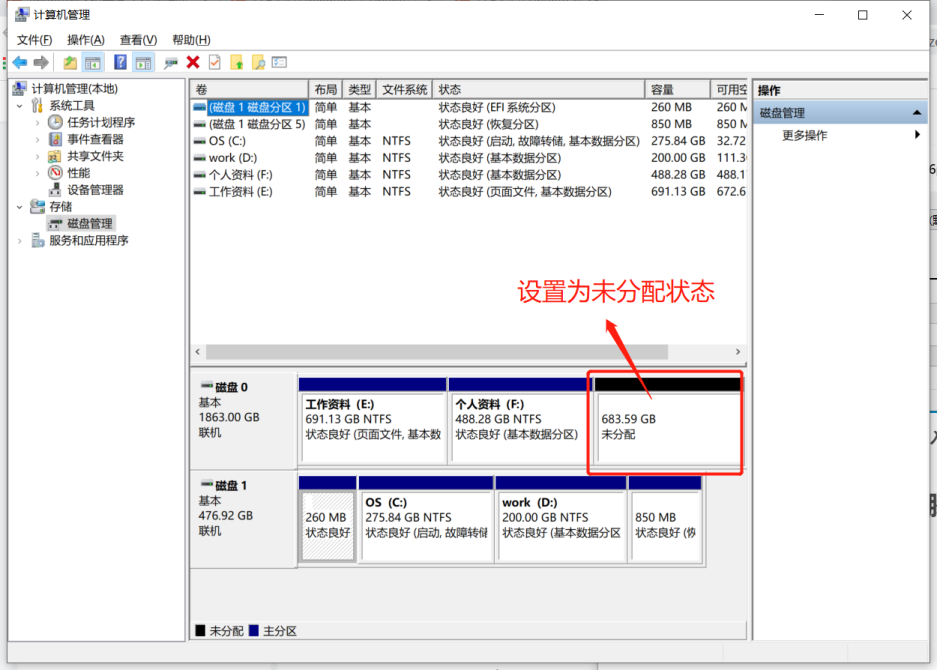
Task: Collapse the 存储 tree node
Action: coord(20,207)
